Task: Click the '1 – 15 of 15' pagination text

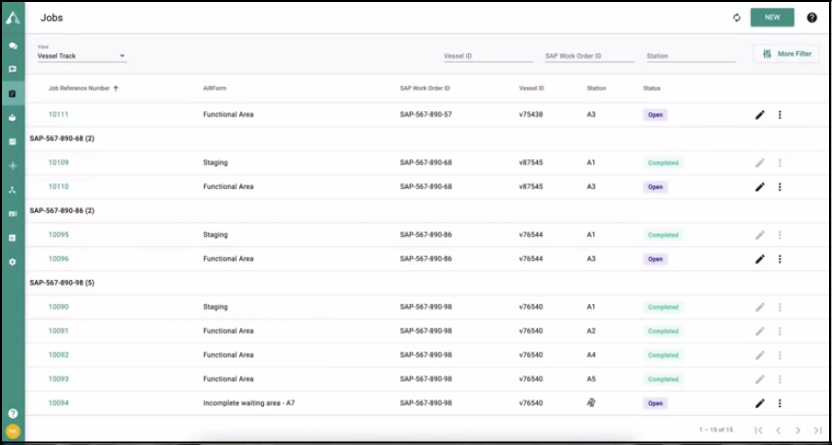Action: [x=716, y=430]
